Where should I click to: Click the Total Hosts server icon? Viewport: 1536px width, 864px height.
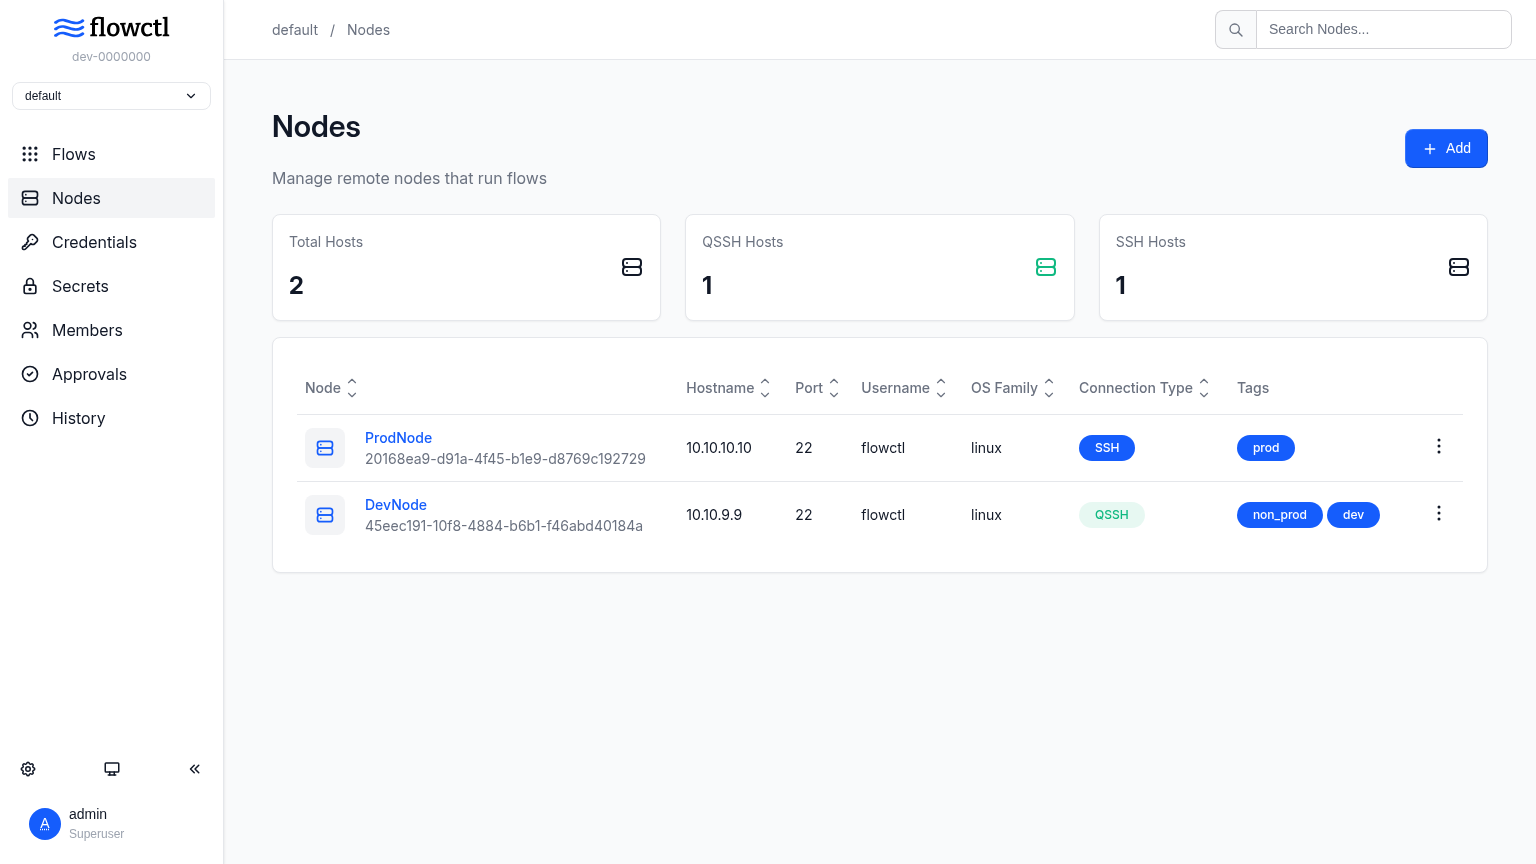tap(632, 267)
